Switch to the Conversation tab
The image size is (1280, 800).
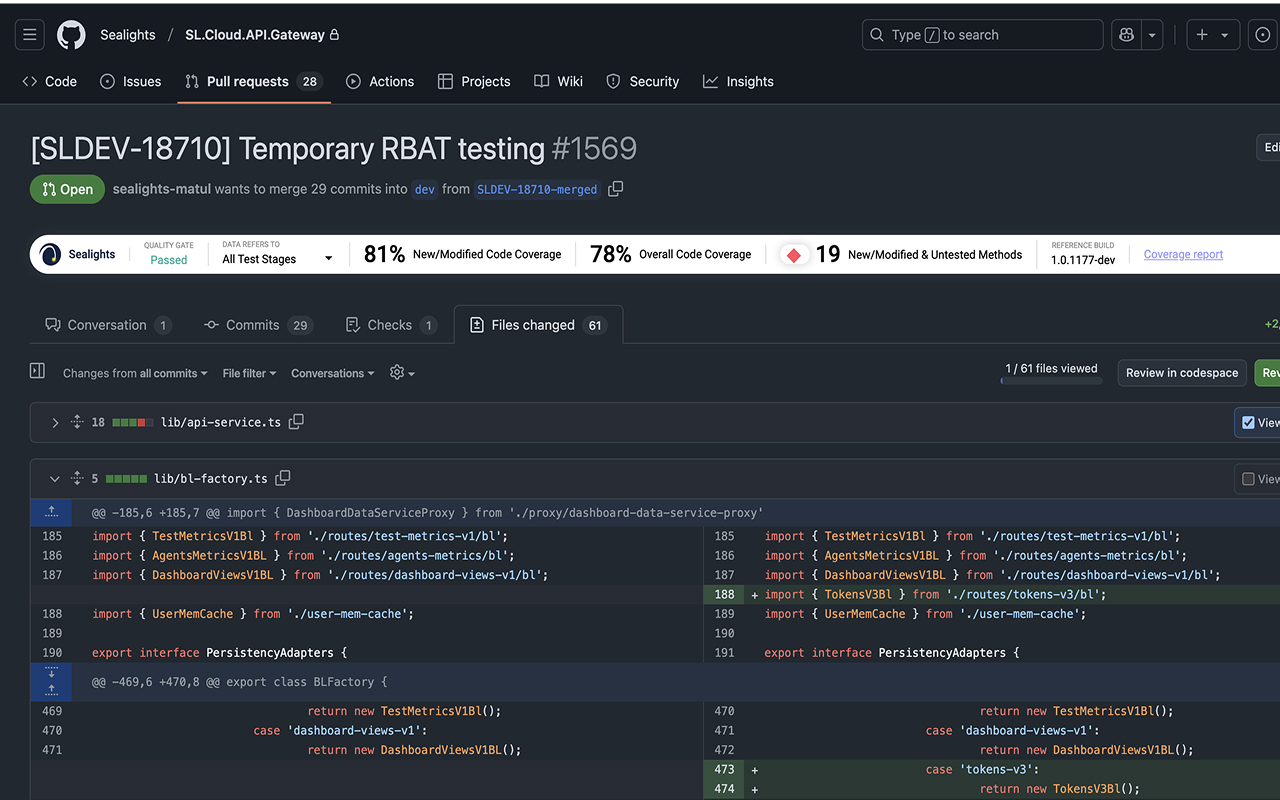coord(107,325)
